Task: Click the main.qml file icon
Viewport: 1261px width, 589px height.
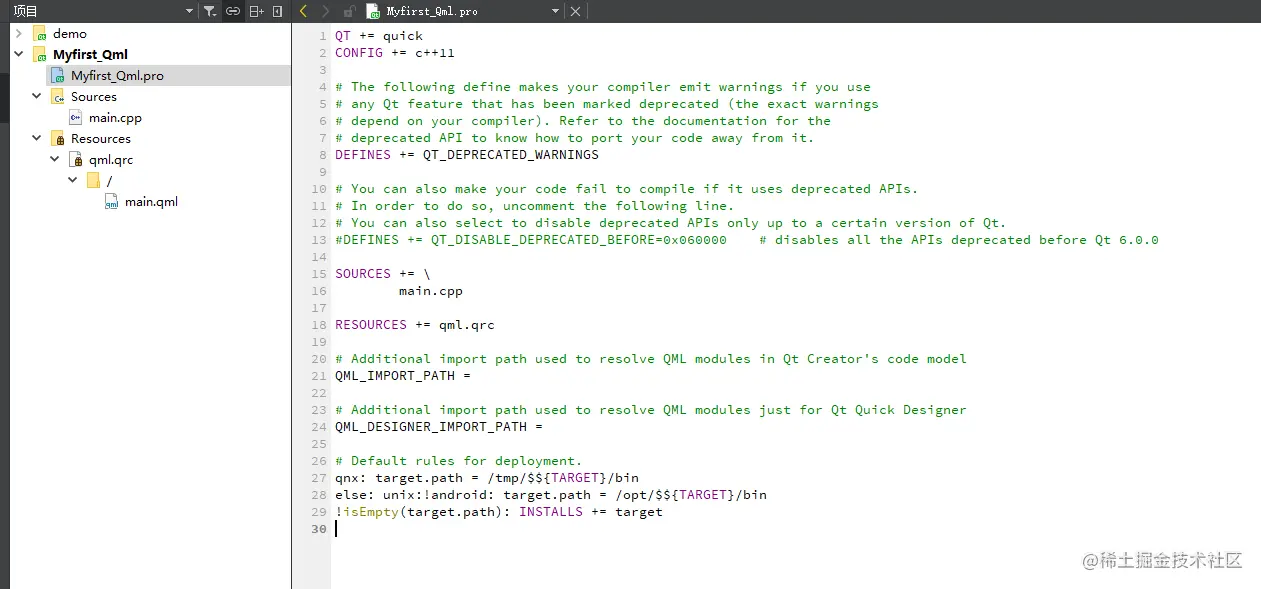Action: (112, 201)
